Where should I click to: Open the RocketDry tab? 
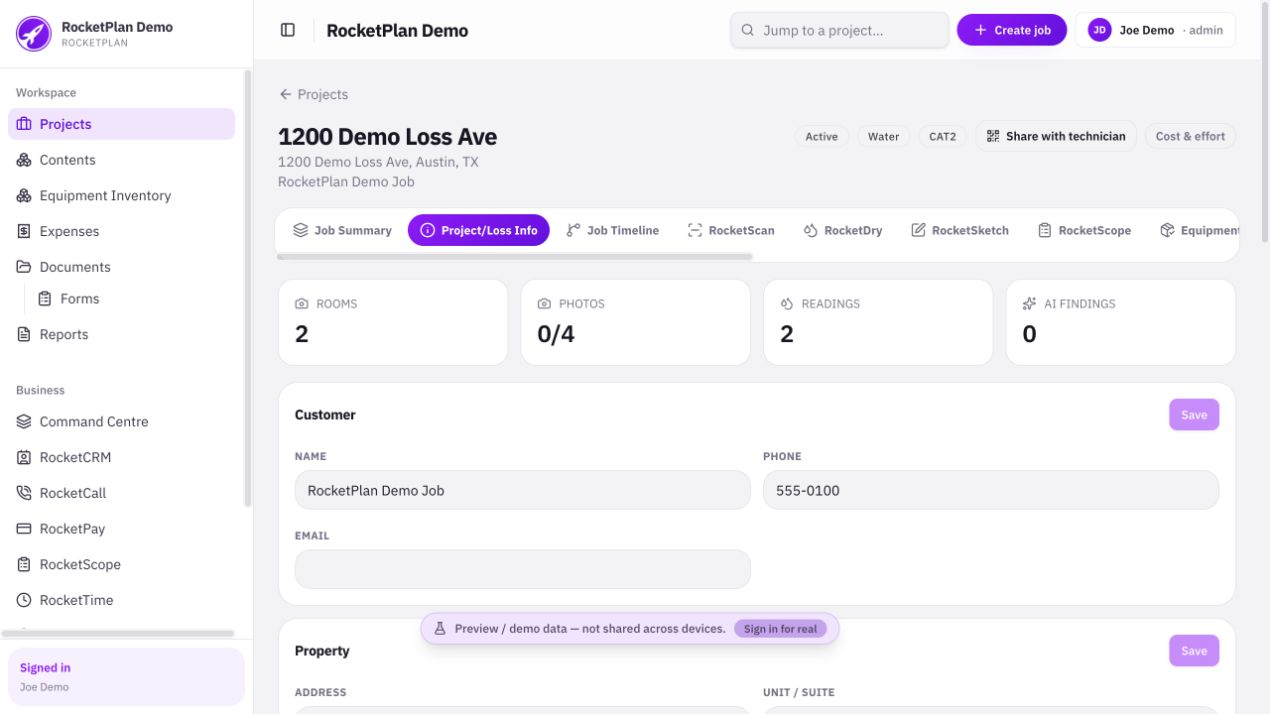(843, 230)
